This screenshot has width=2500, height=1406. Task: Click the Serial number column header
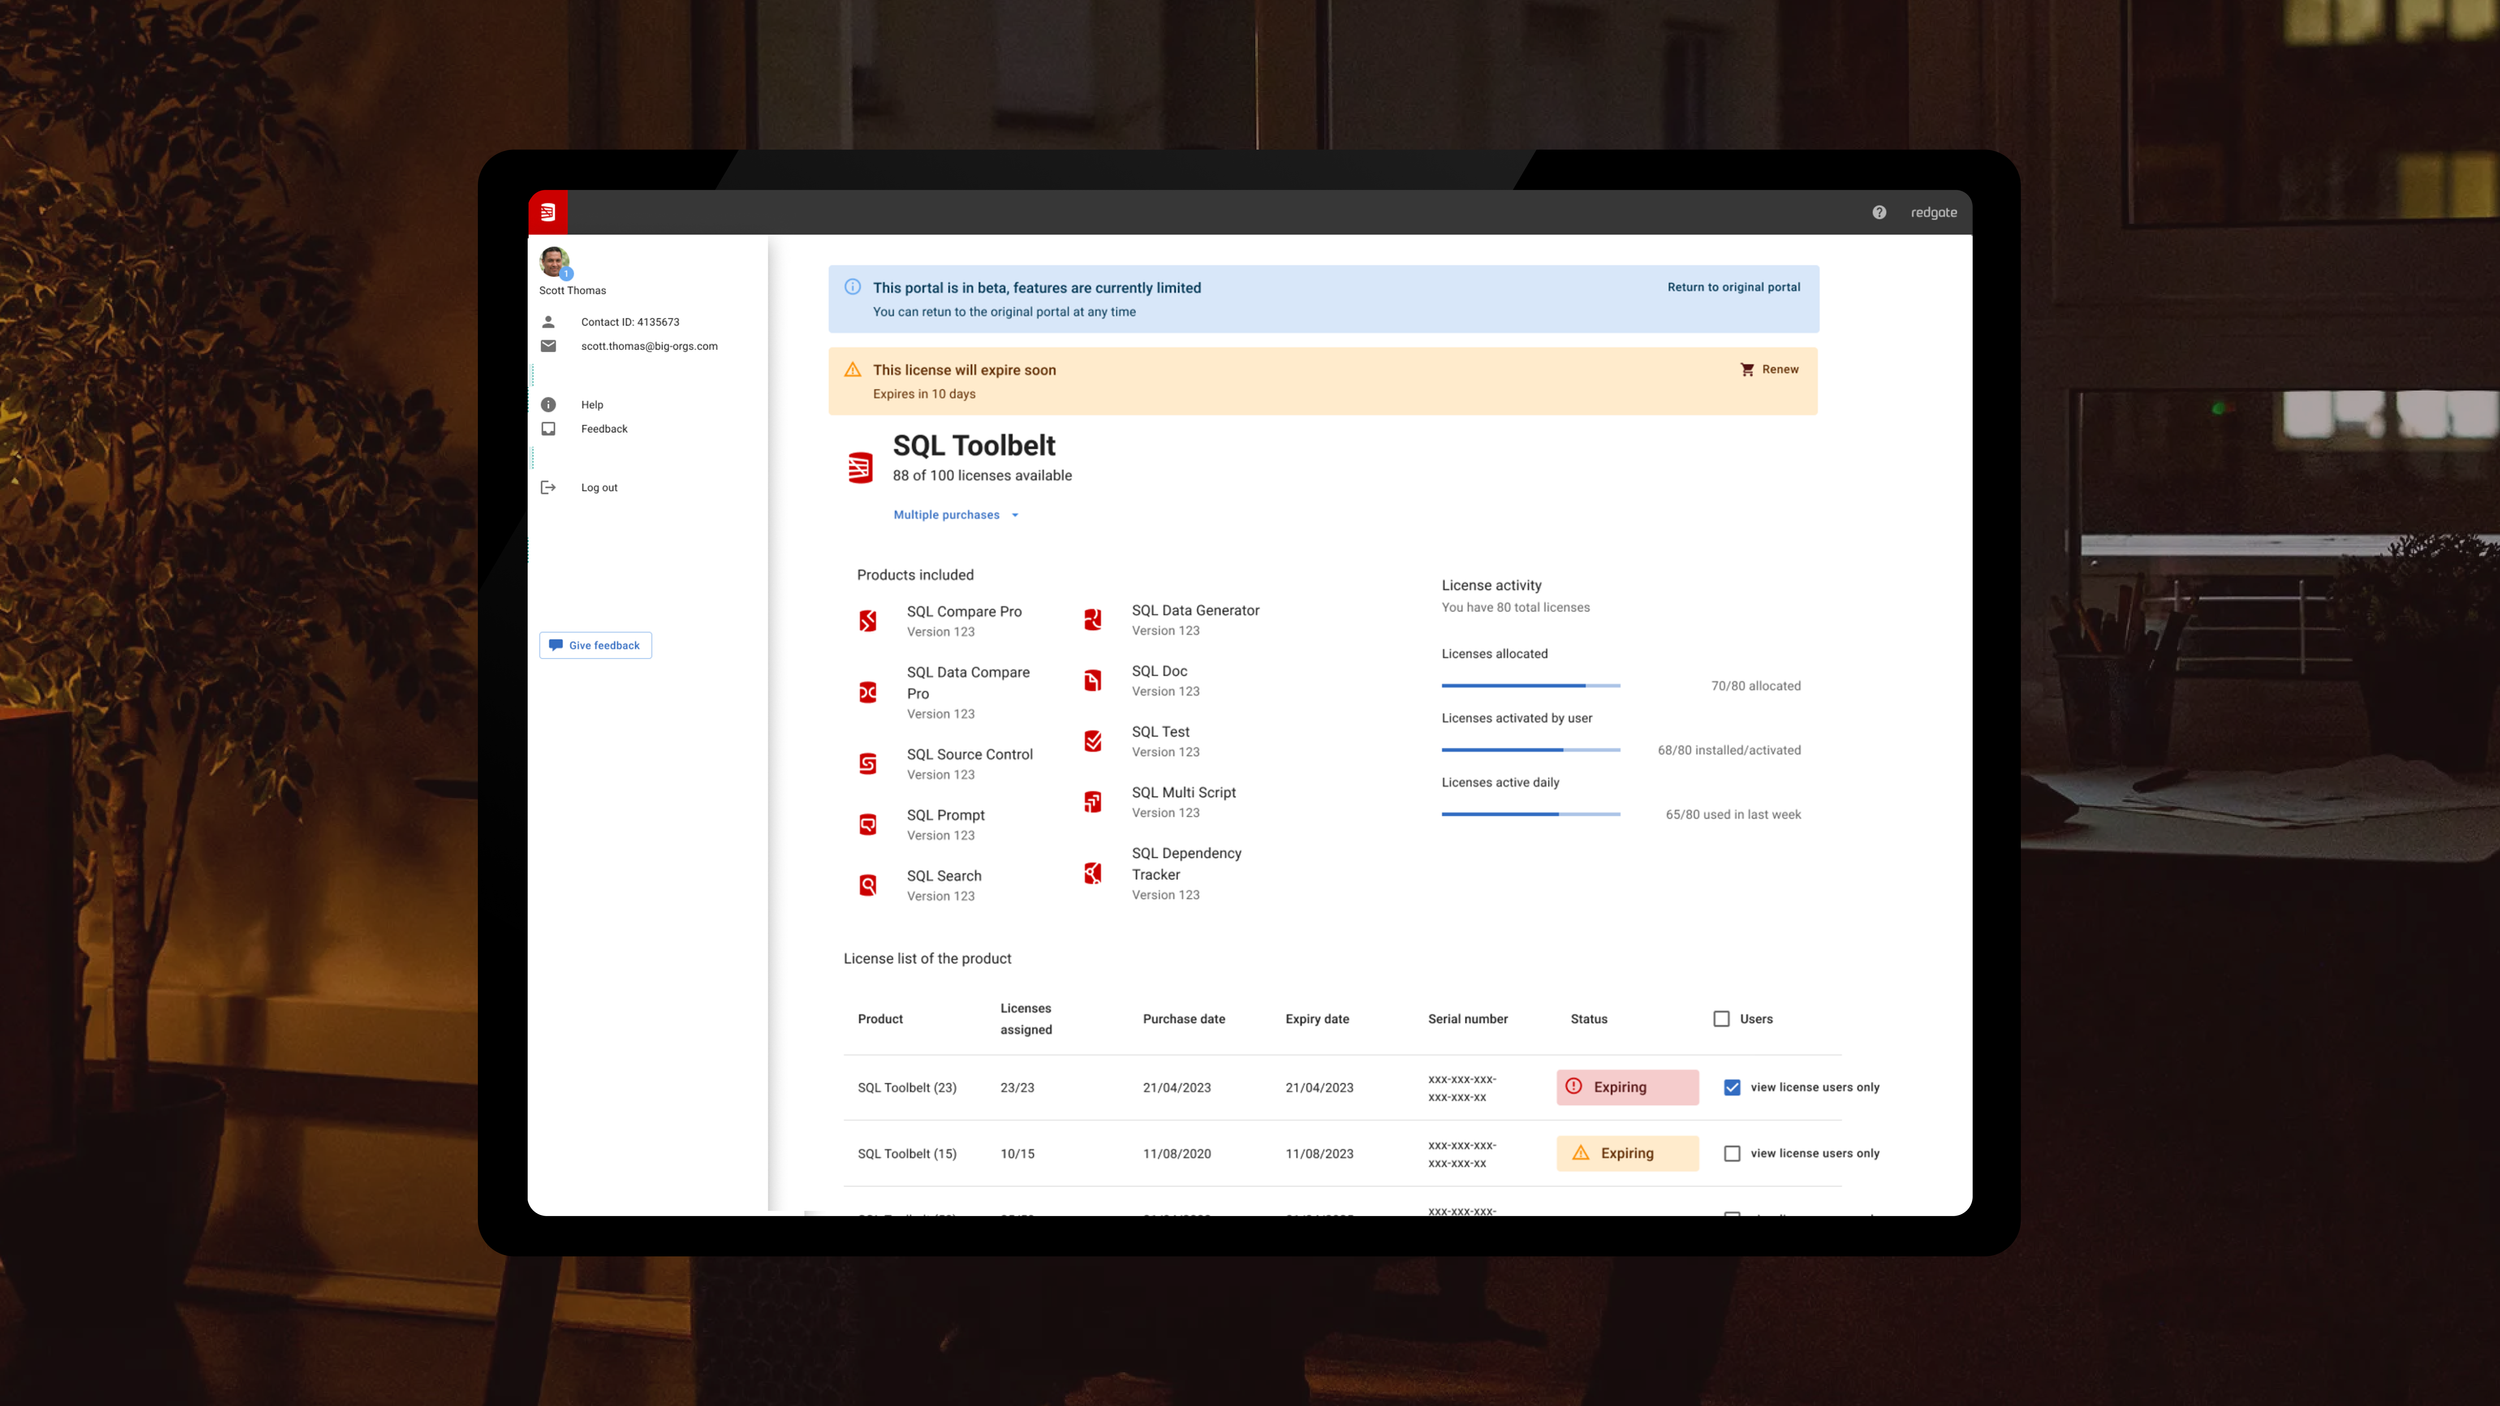[1468, 1019]
